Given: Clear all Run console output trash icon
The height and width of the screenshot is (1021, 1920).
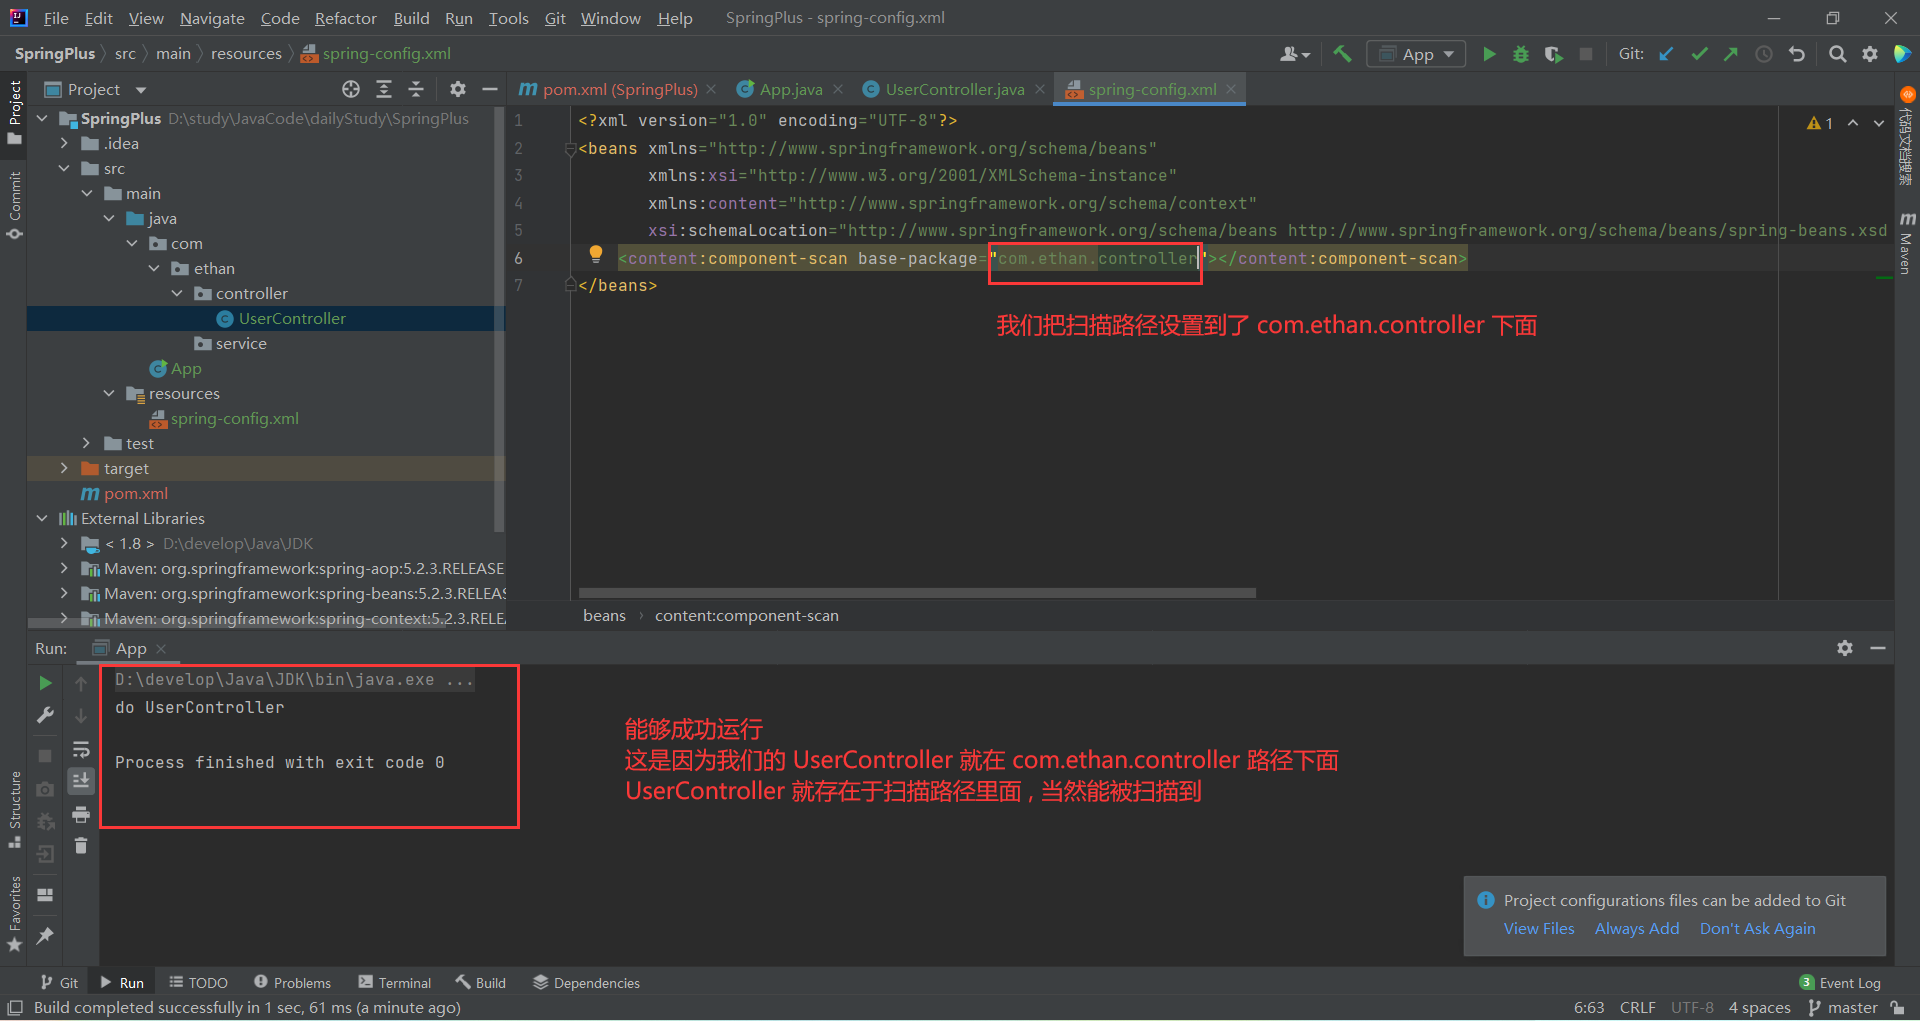Looking at the screenshot, I should click(81, 846).
